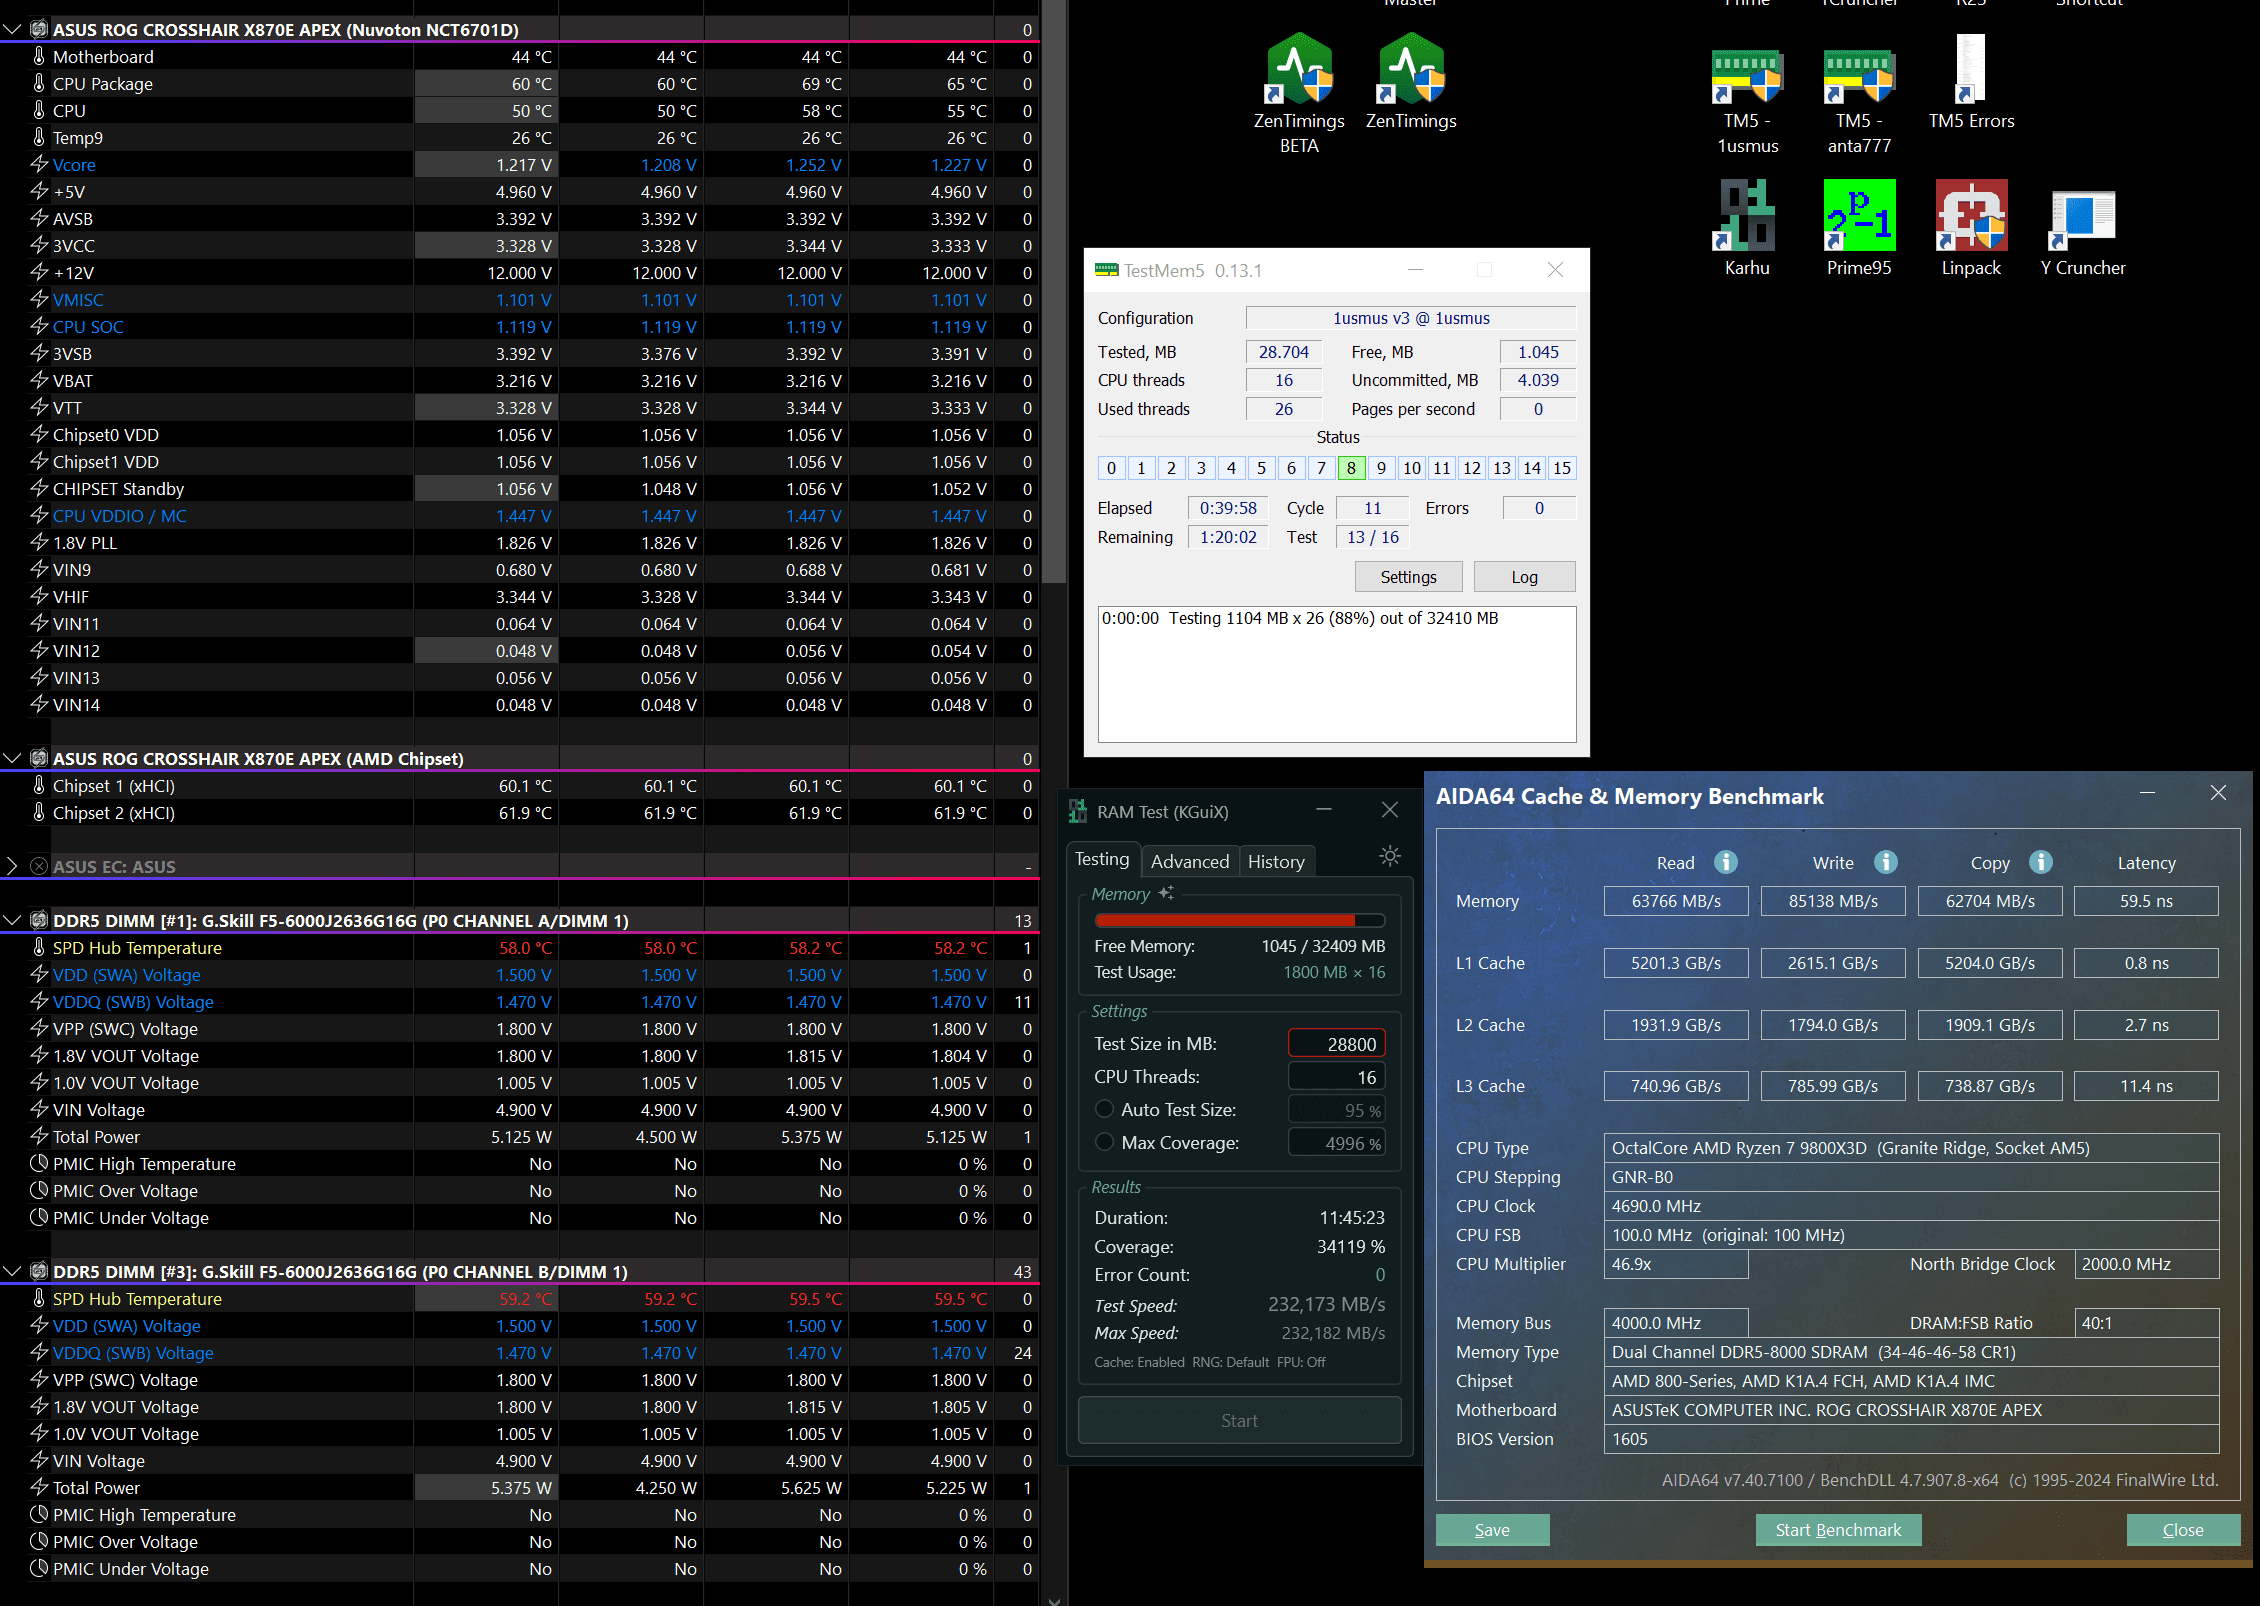Select the Auto Test Size radio button
This screenshot has width=2260, height=1606.
[1105, 1109]
